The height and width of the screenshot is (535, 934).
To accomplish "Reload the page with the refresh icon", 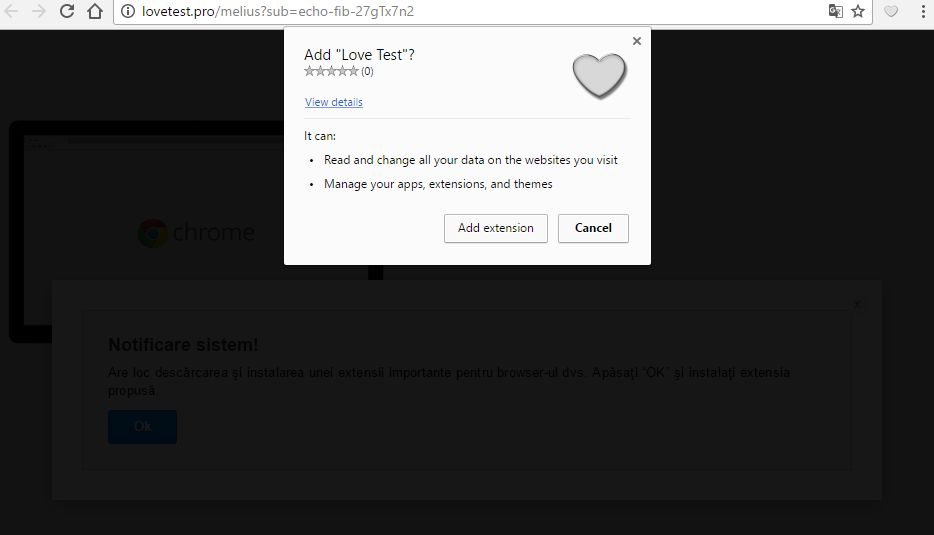I will tap(67, 11).
